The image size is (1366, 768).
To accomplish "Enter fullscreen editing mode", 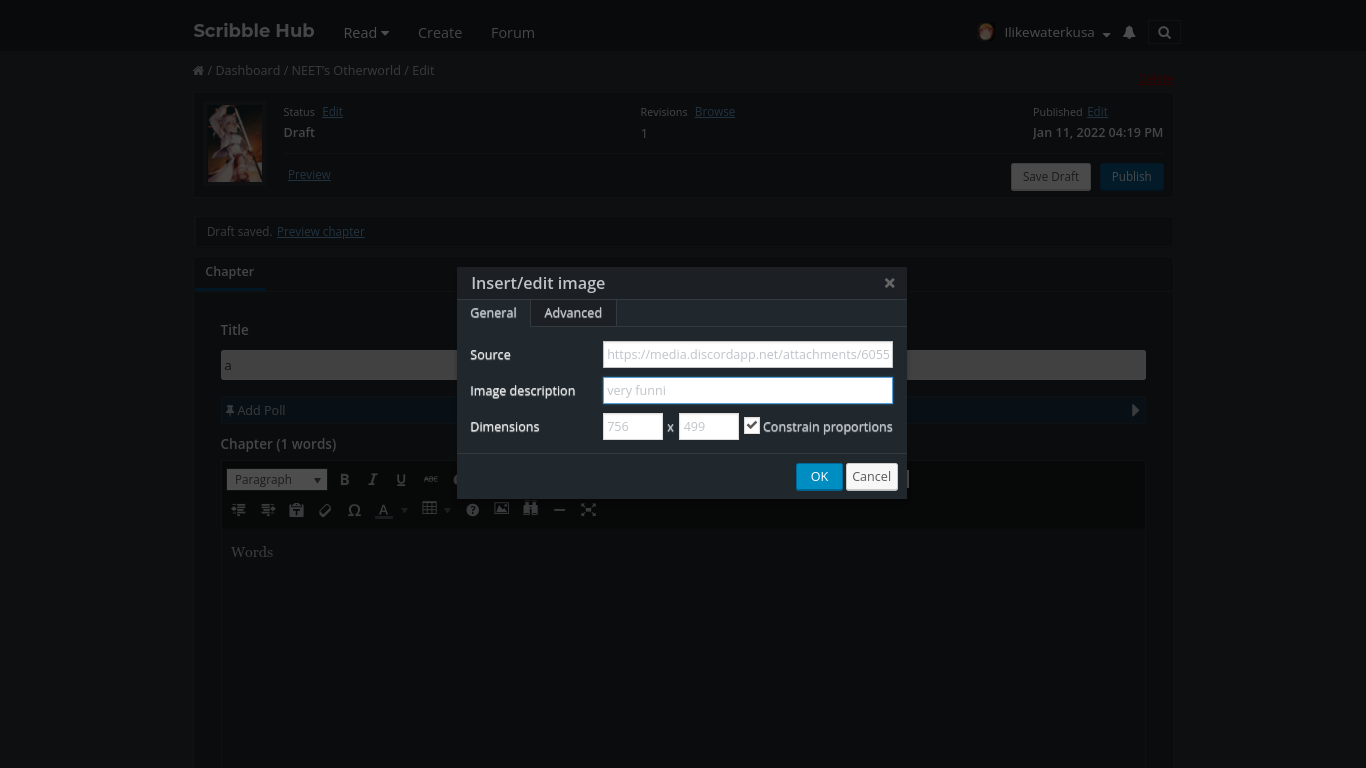I will (x=588, y=510).
